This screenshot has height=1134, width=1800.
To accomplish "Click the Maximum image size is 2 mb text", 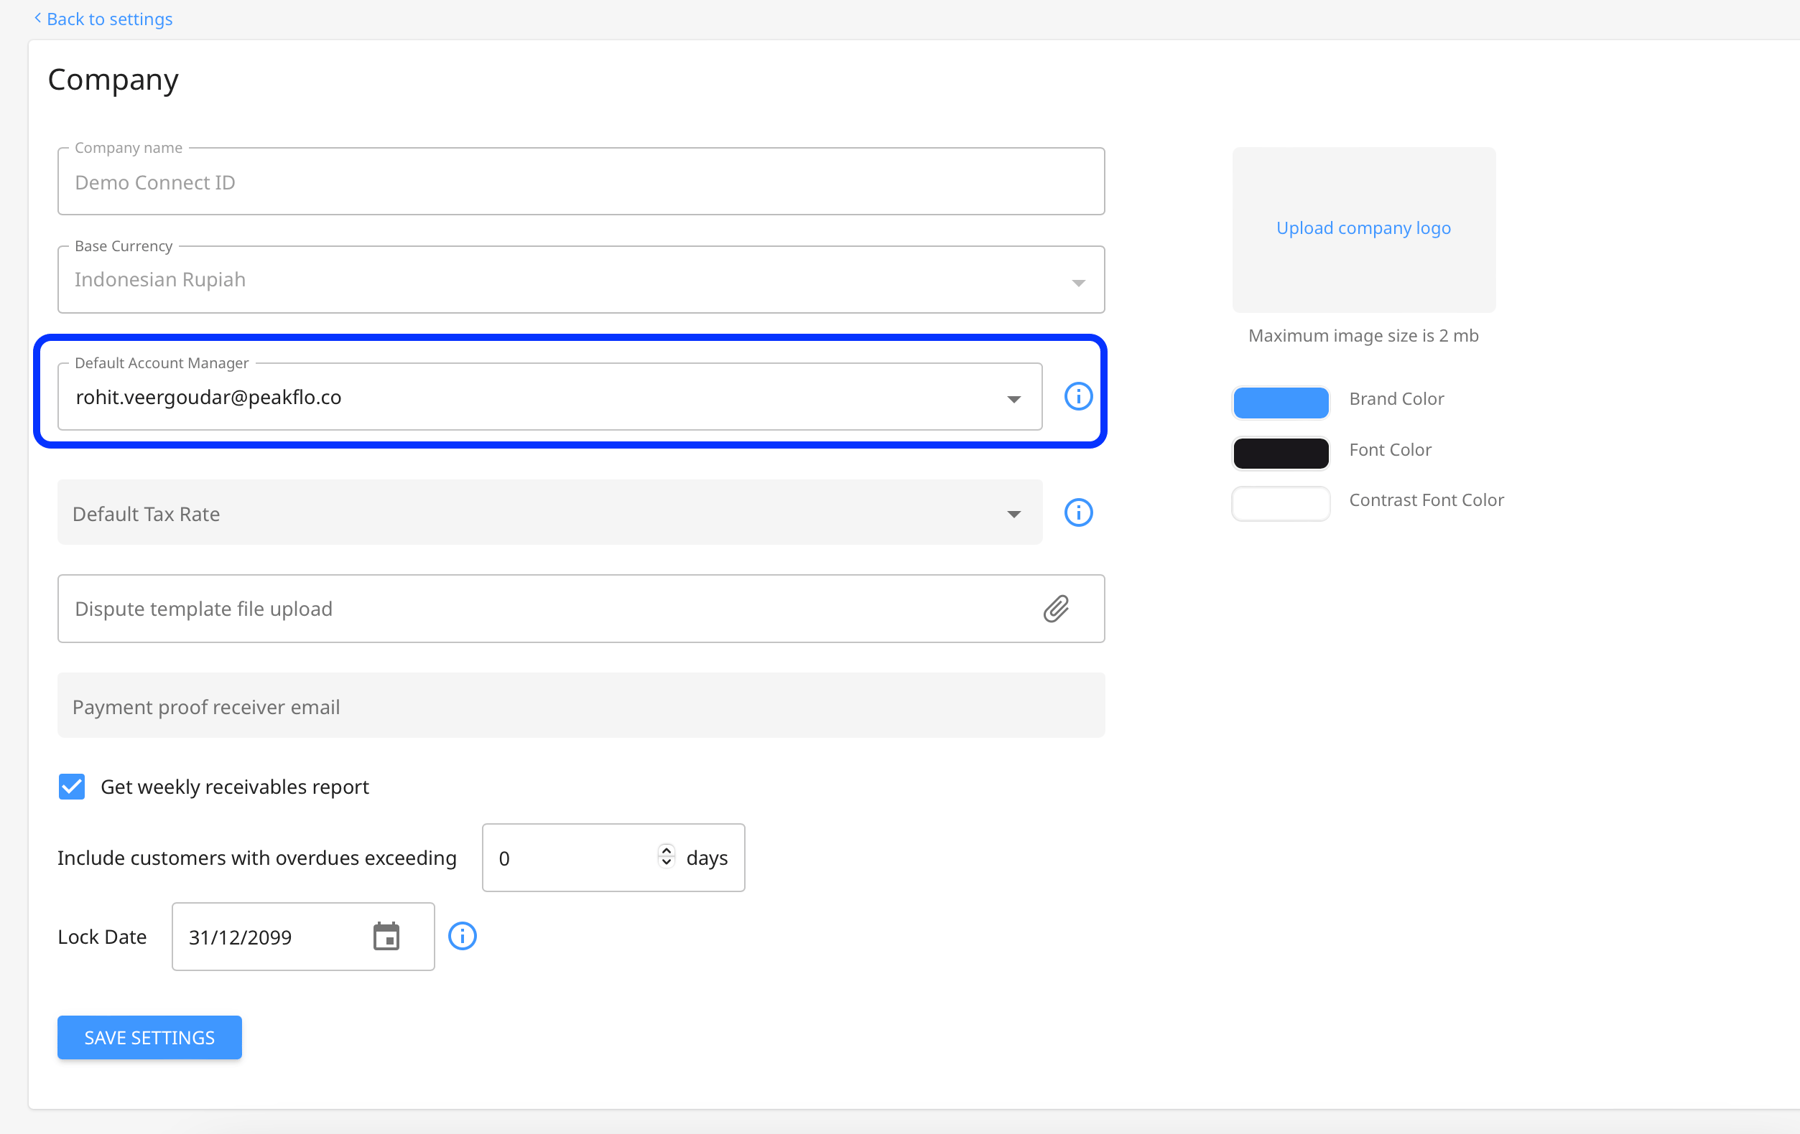I will (x=1363, y=336).
